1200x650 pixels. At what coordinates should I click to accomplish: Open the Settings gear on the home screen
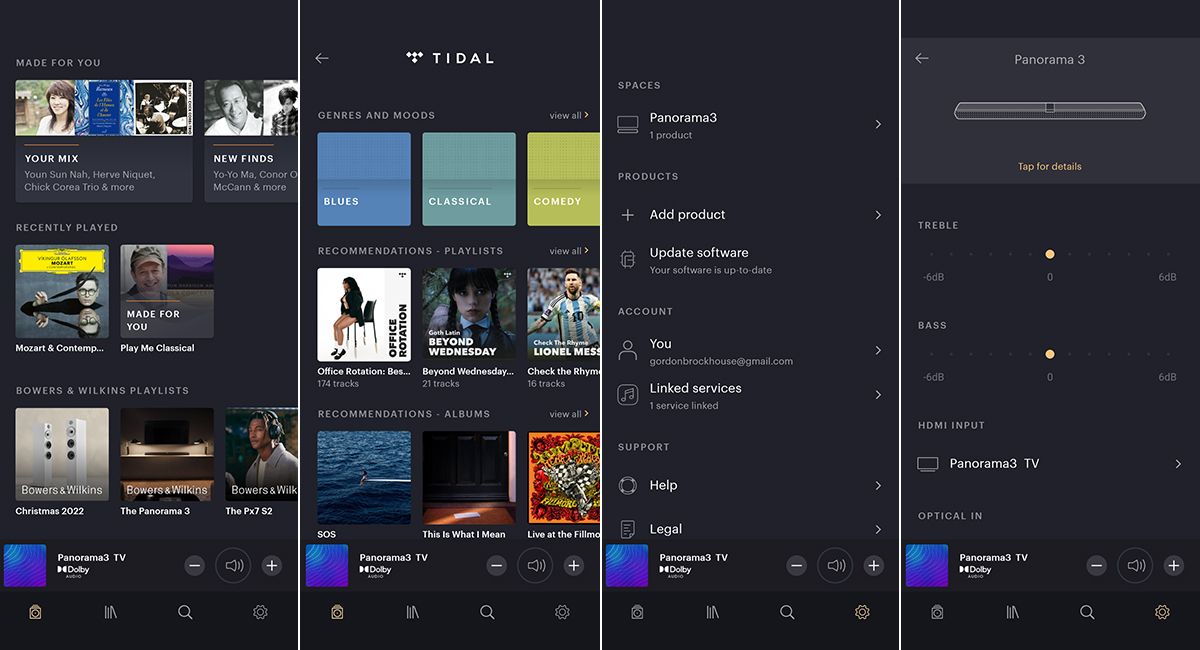point(260,612)
